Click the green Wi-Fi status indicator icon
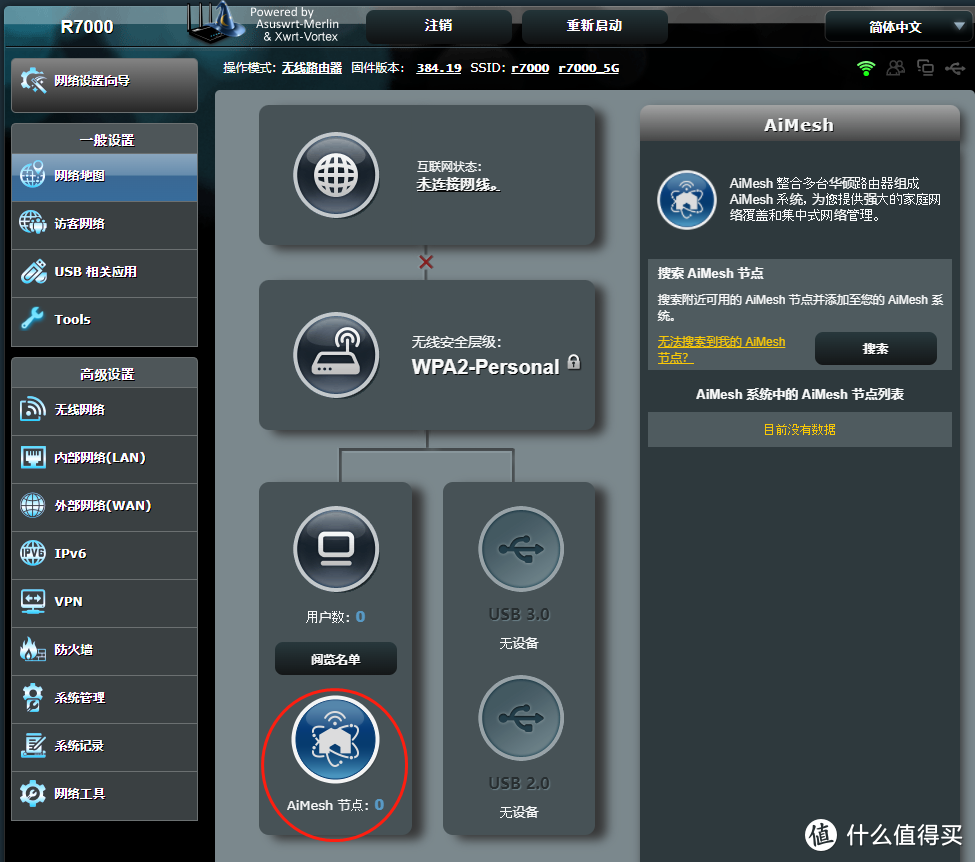Viewport: 975px width, 862px height. [x=864, y=68]
